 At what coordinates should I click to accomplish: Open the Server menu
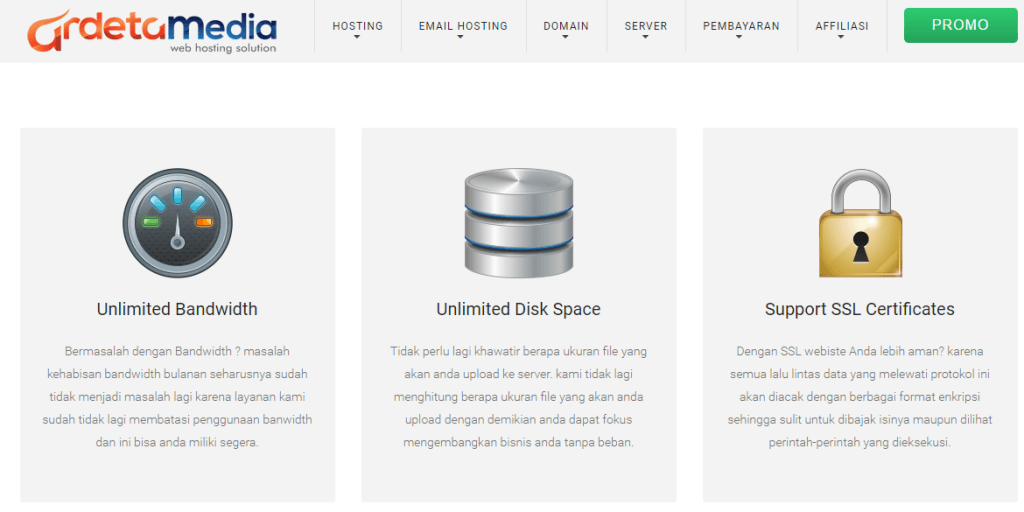point(646,26)
